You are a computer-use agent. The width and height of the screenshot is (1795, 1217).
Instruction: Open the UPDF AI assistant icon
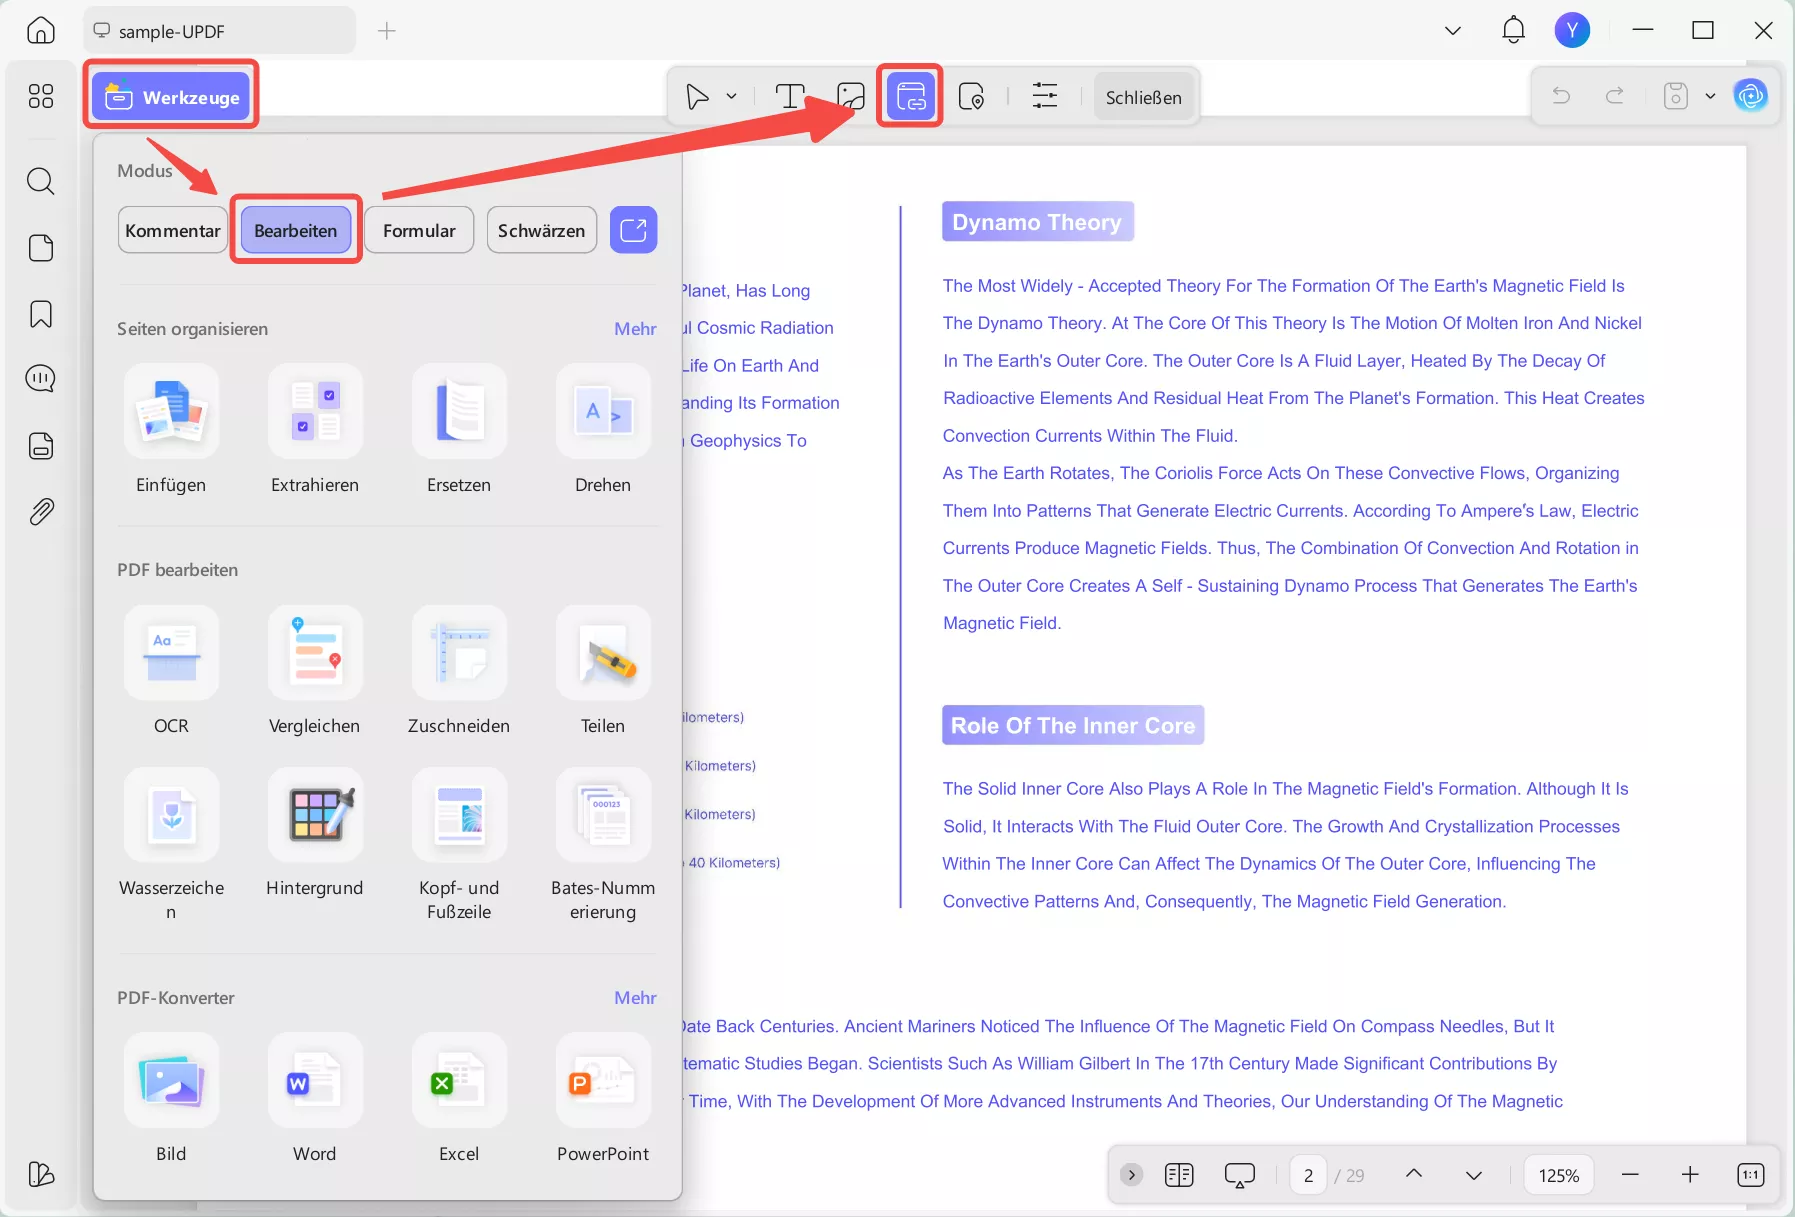click(1751, 96)
